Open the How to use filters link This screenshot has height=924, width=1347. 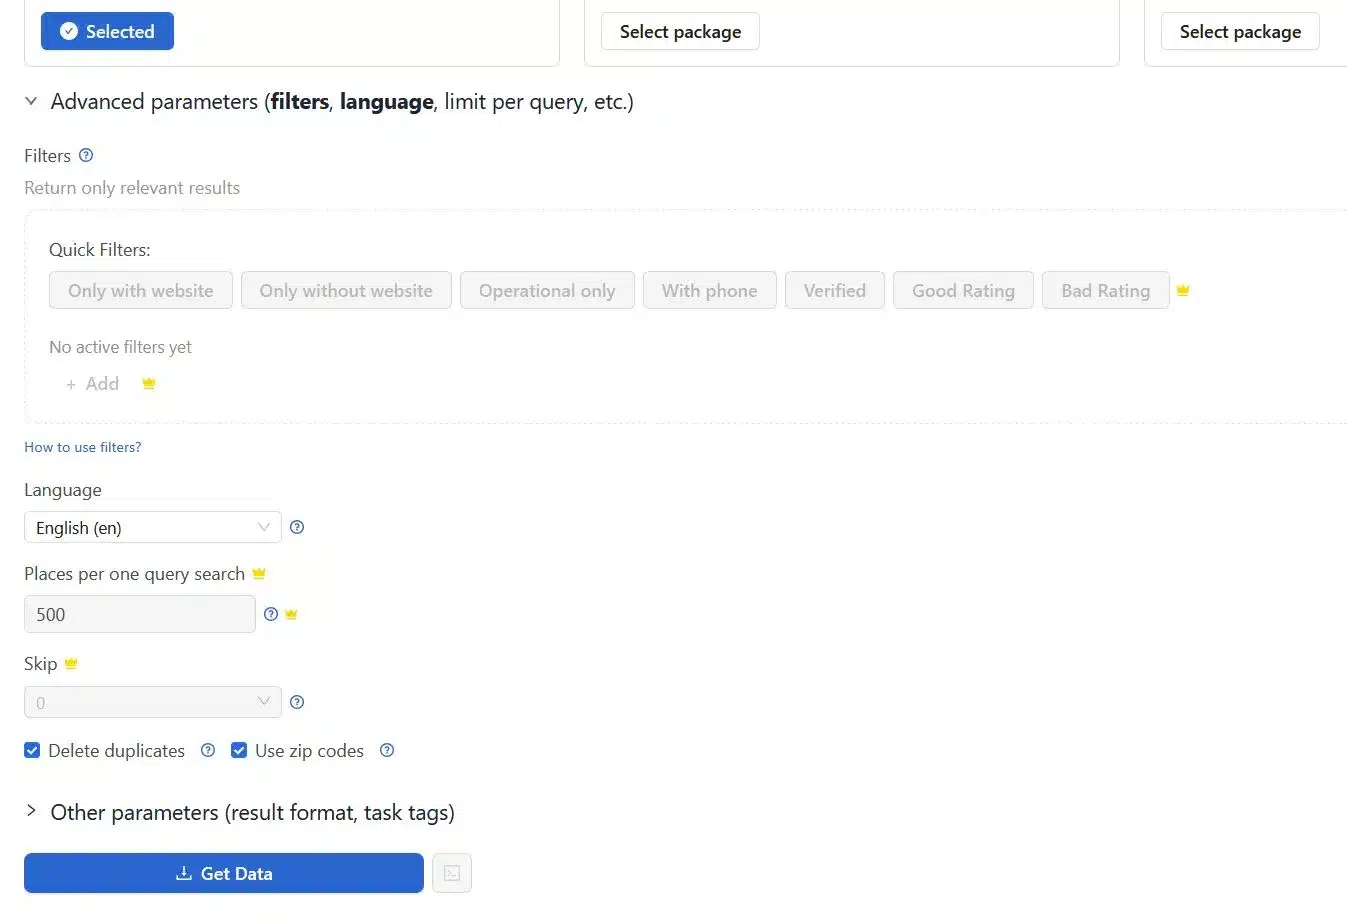click(x=83, y=447)
